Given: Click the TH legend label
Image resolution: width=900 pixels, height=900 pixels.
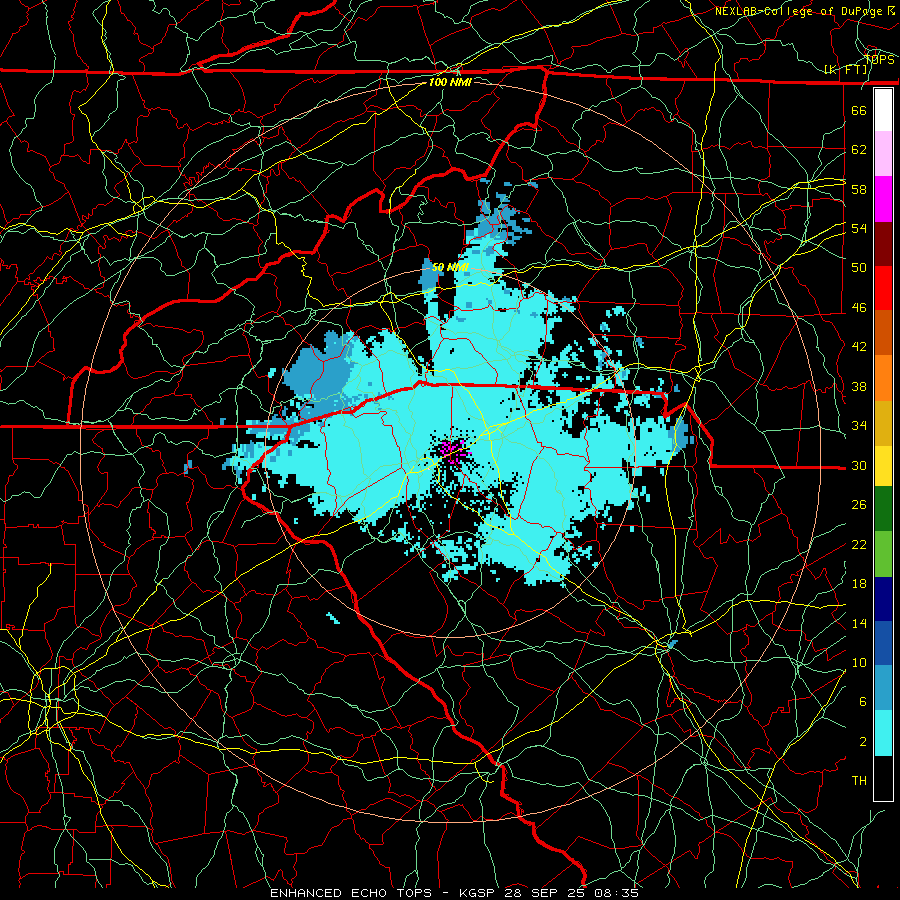Looking at the screenshot, I should 859,781.
